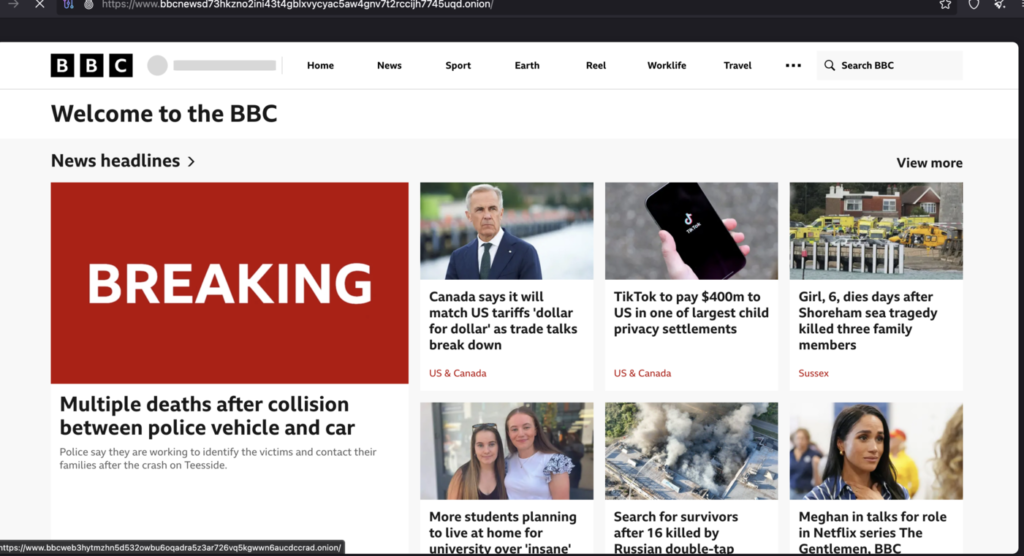
Task: Click US & Canada tag under Canada story
Action: (457, 373)
